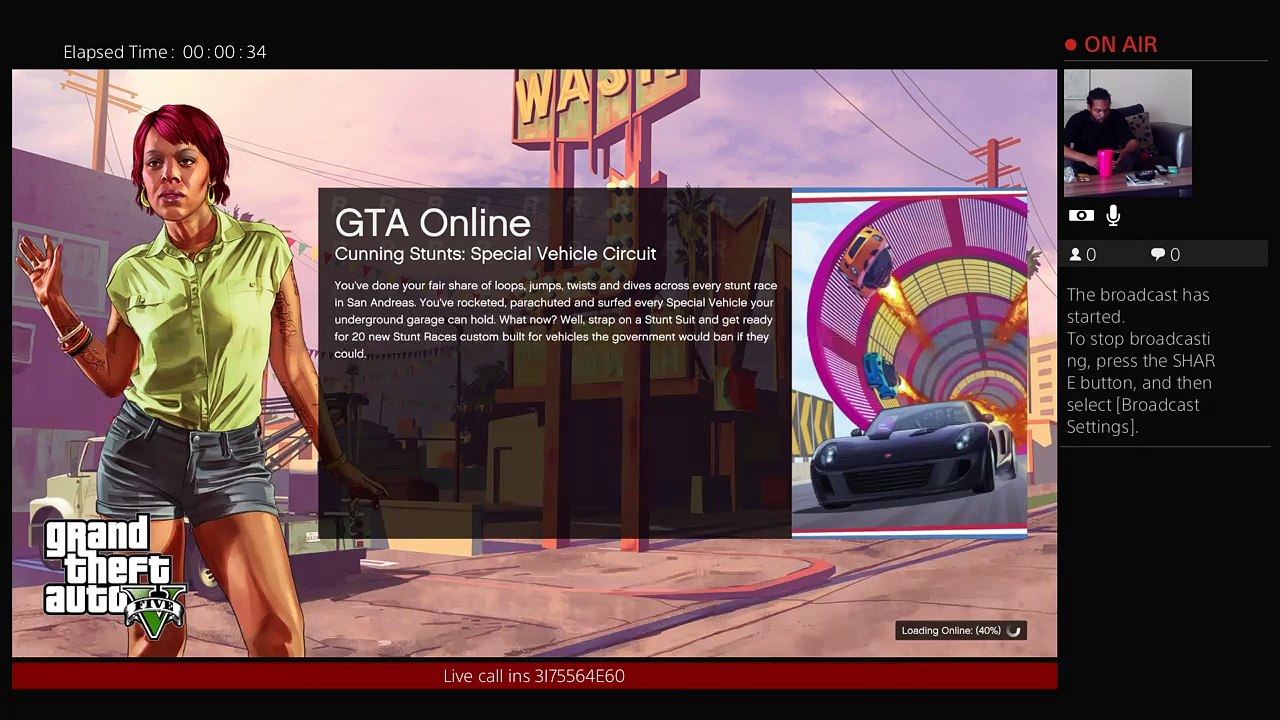The width and height of the screenshot is (1280, 720).
Task: Click "Cunning Stunts: Special Vehicle Circuit" subtitle
Action: [x=495, y=254]
